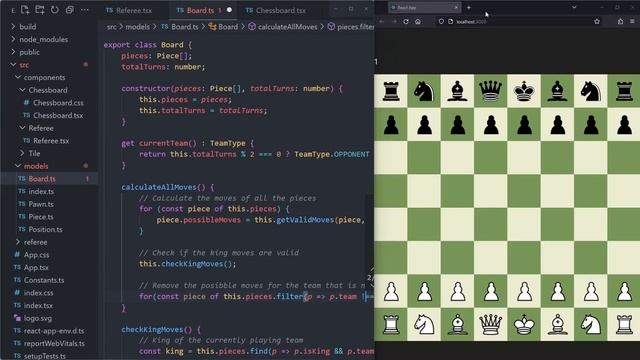
Task: Expand the Tile folder
Action: [34, 153]
